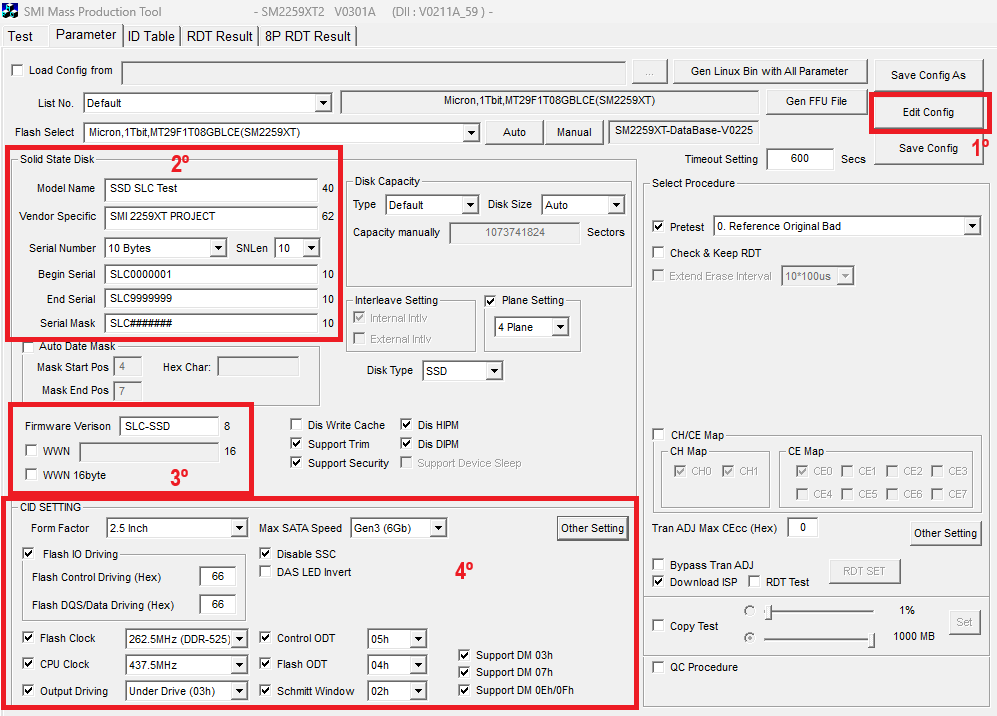Viewport: 997px width, 716px height.
Task: Open the Output Driving dropdown
Action: coord(239,691)
